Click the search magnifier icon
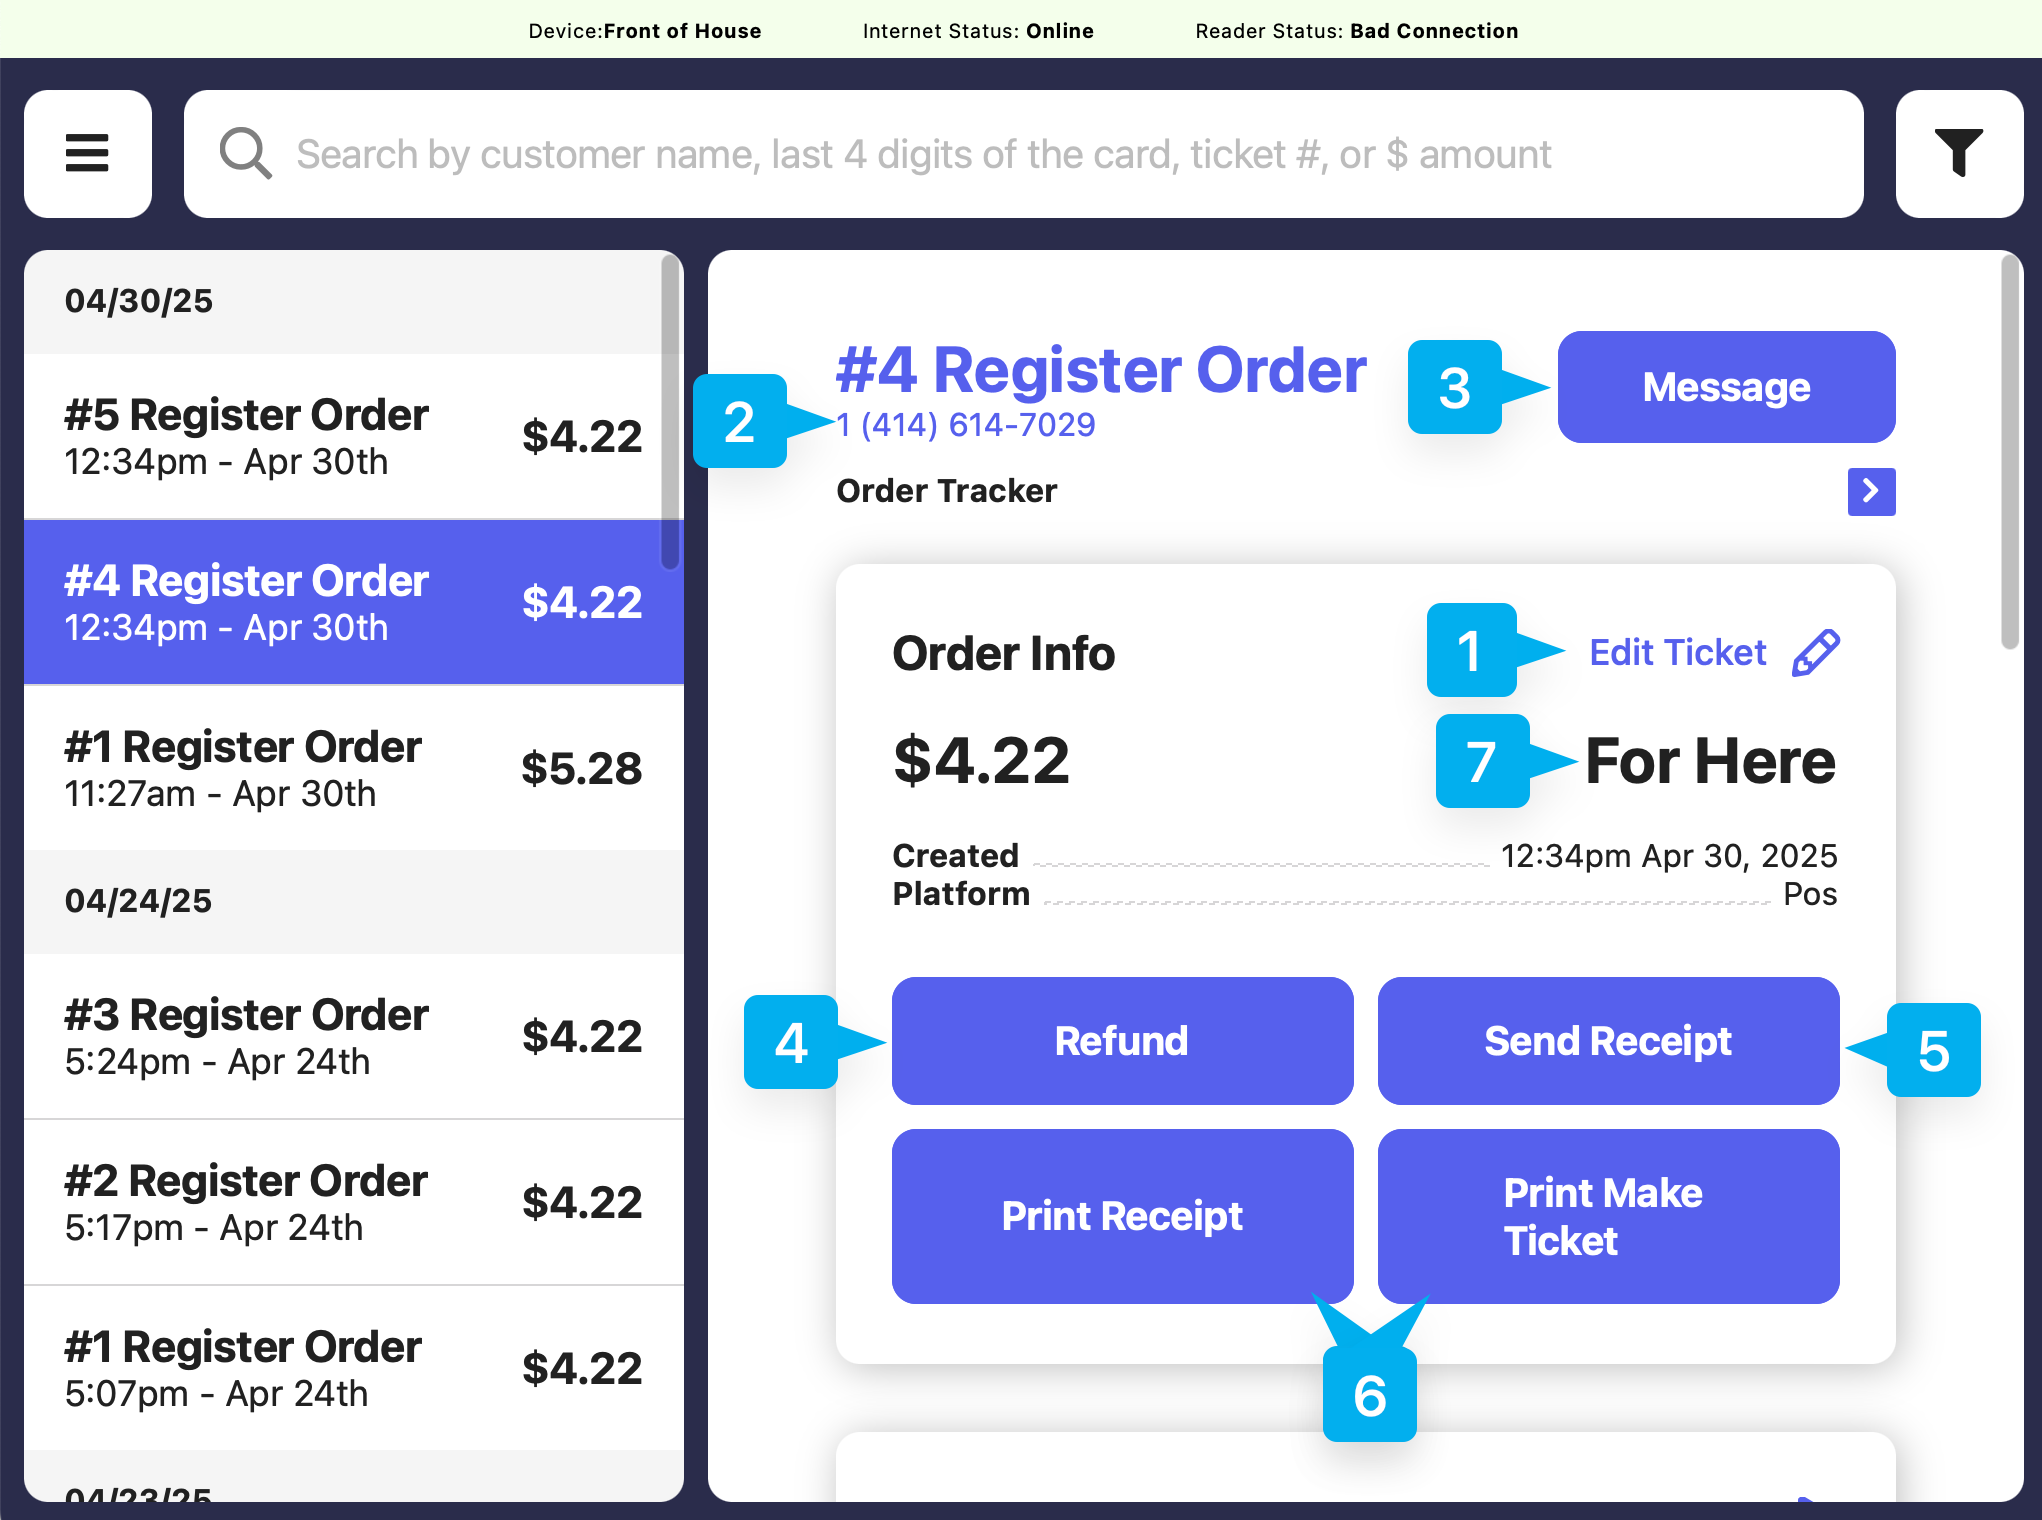This screenshot has height=1520, width=2042. (x=245, y=154)
